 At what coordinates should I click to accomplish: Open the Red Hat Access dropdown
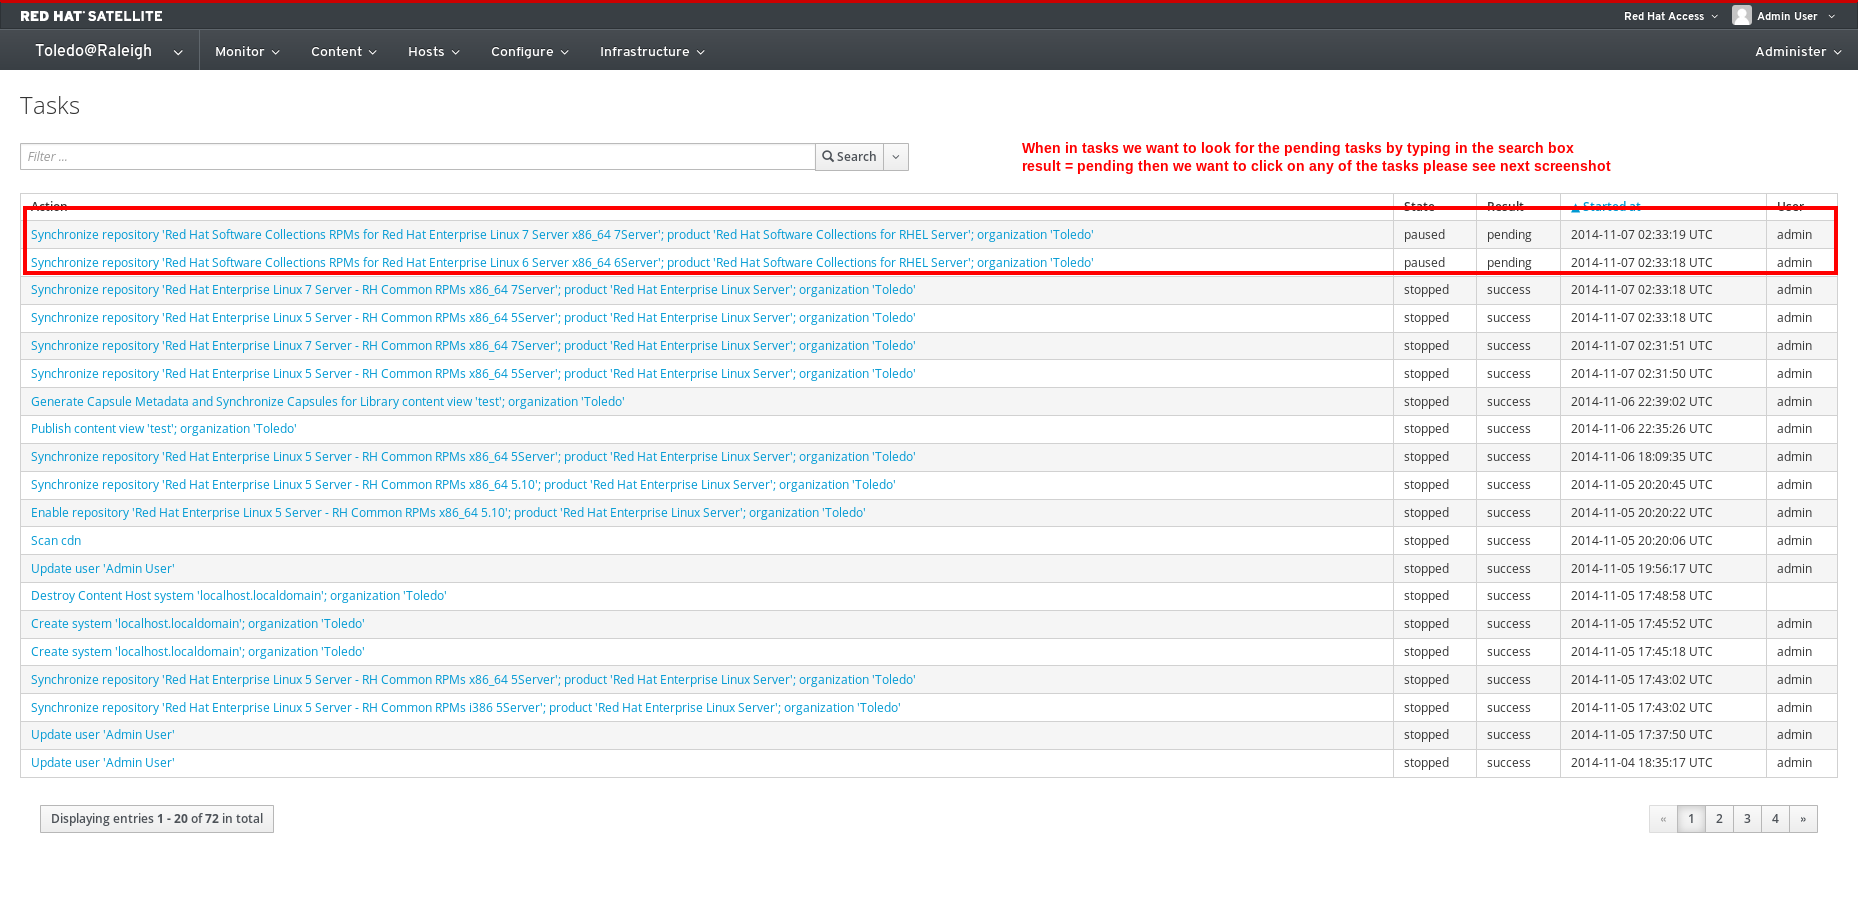pyautogui.click(x=1670, y=16)
